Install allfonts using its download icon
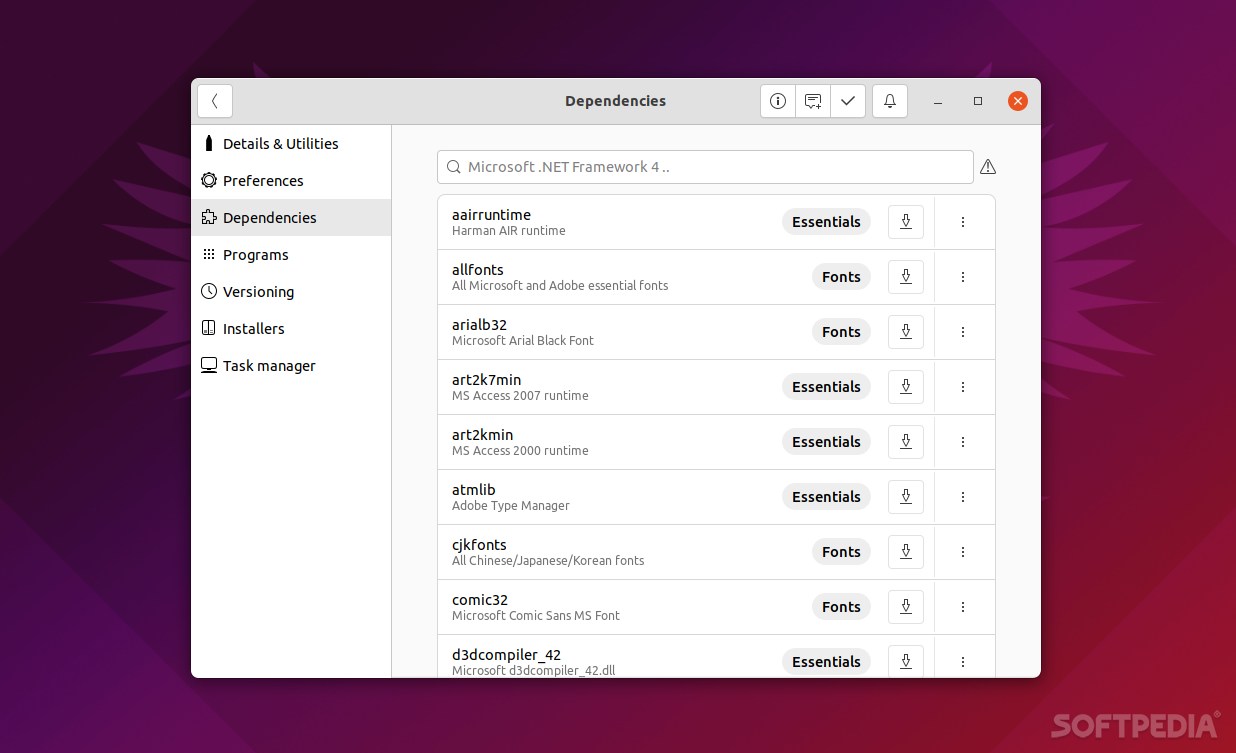1236x753 pixels. click(x=906, y=277)
